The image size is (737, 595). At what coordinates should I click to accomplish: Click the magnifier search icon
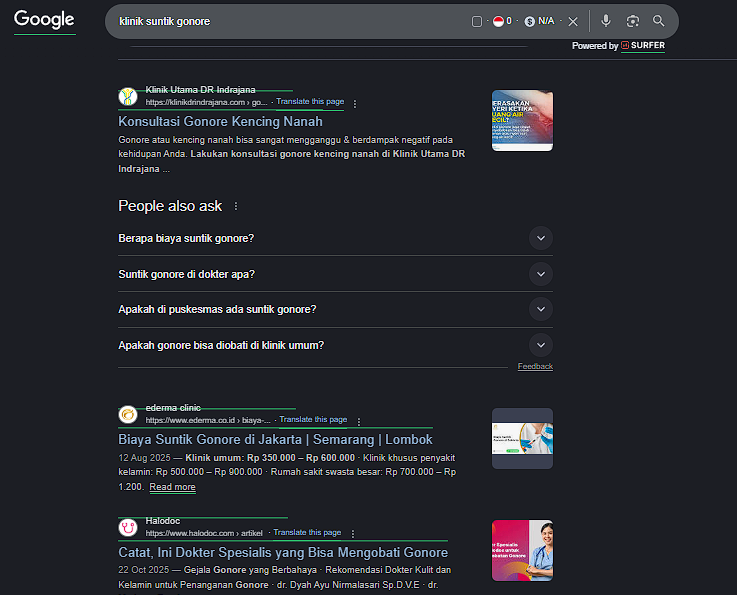(658, 21)
